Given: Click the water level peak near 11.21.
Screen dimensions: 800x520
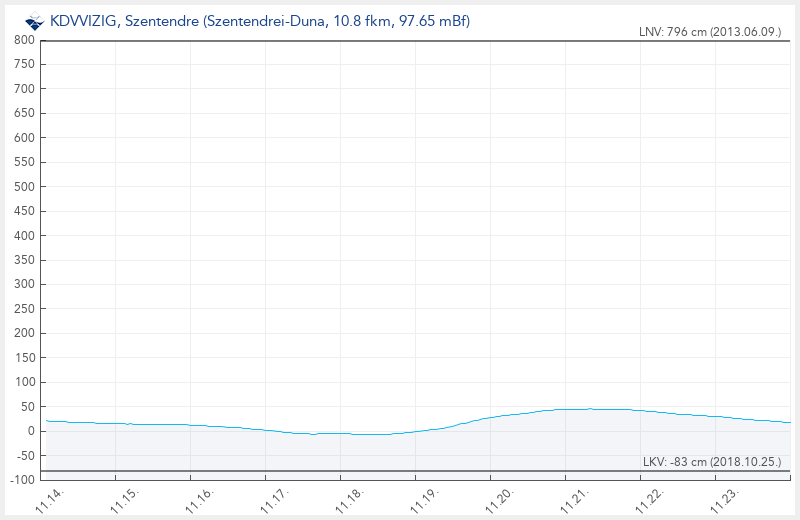Looking at the screenshot, I should [x=590, y=409].
